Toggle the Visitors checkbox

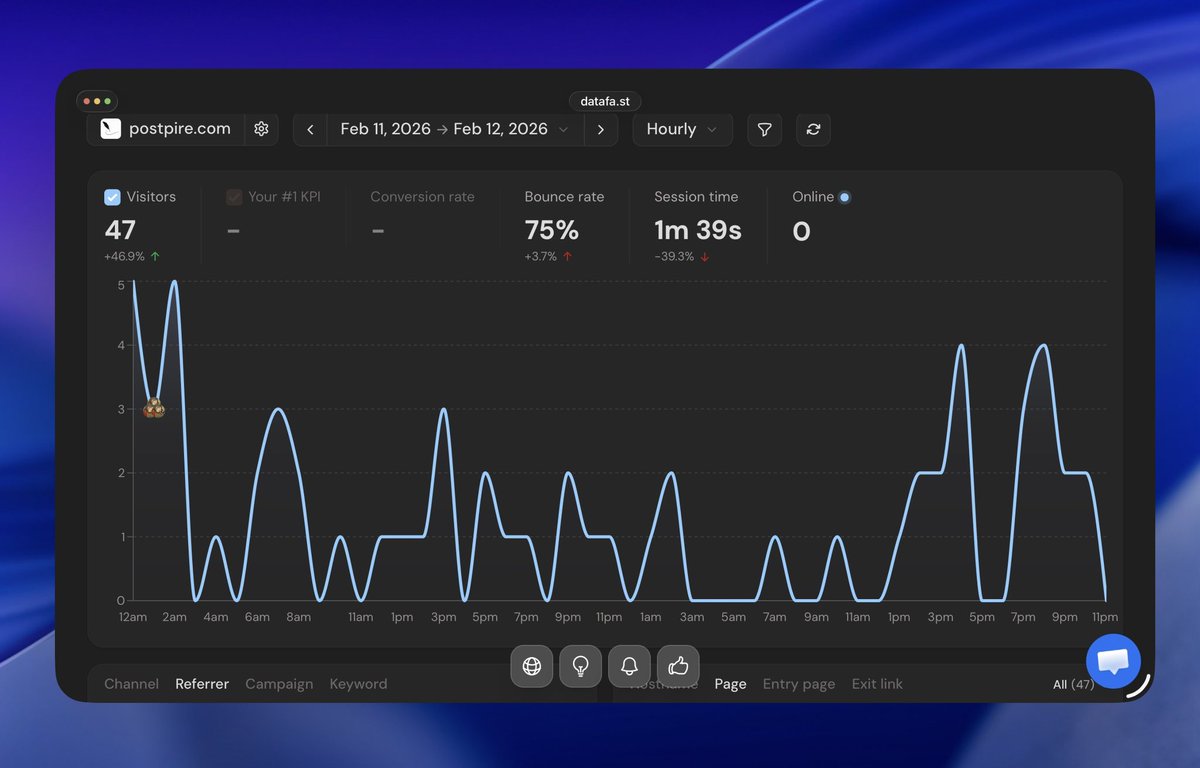tap(112, 197)
